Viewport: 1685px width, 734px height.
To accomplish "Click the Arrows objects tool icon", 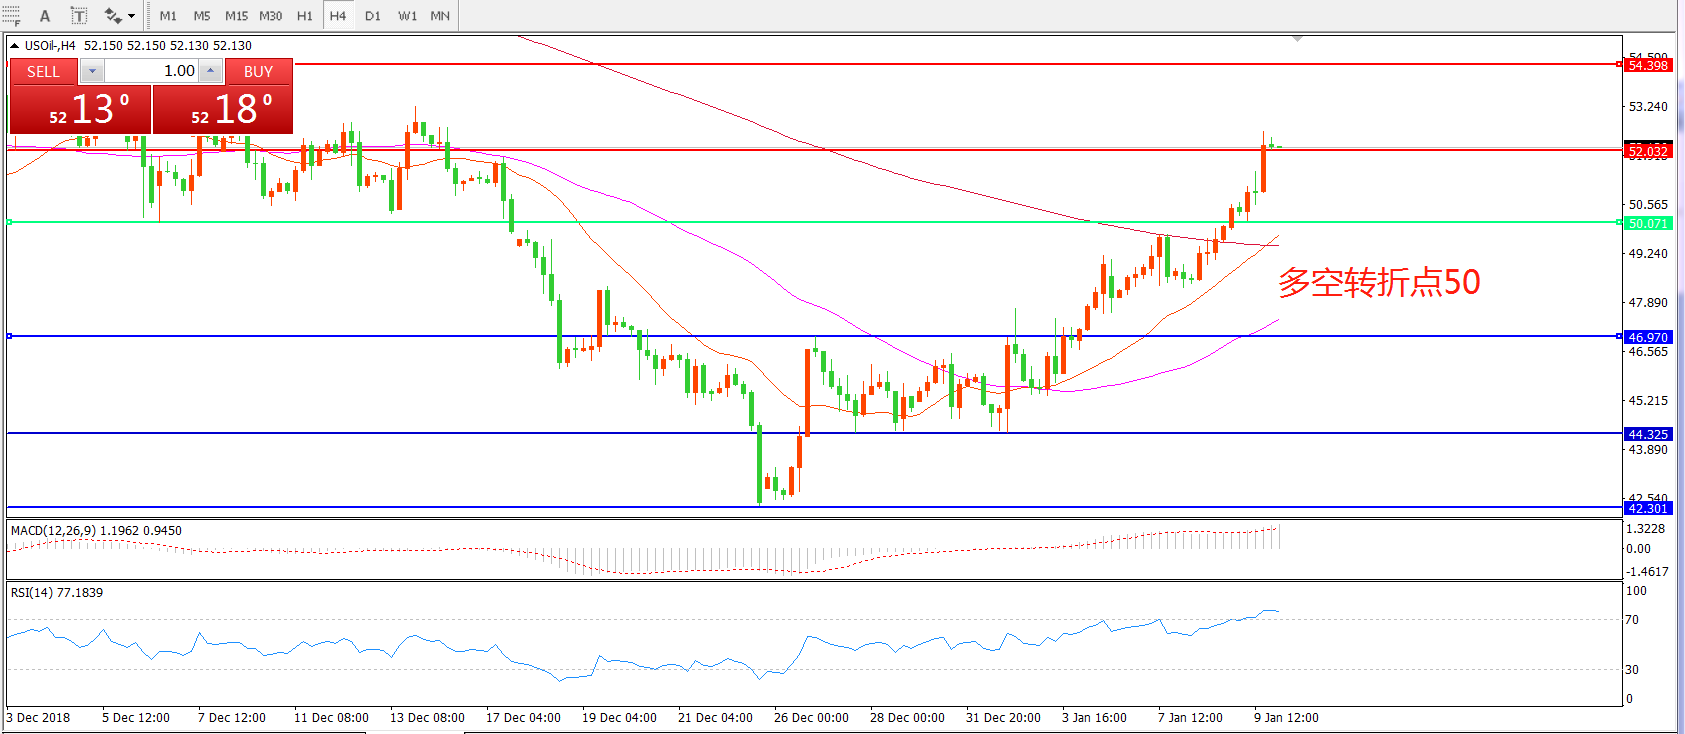I will pos(112,16).
